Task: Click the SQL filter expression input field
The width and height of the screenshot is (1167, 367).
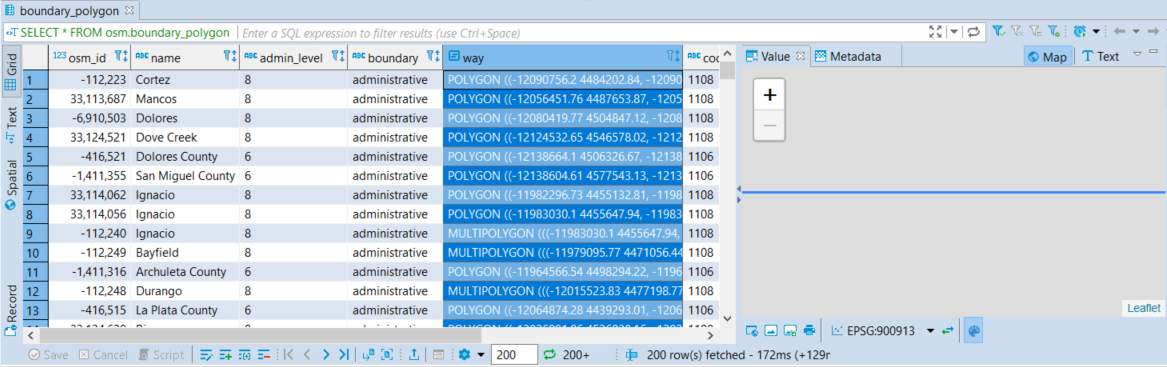Action: (x=581, y=33)
